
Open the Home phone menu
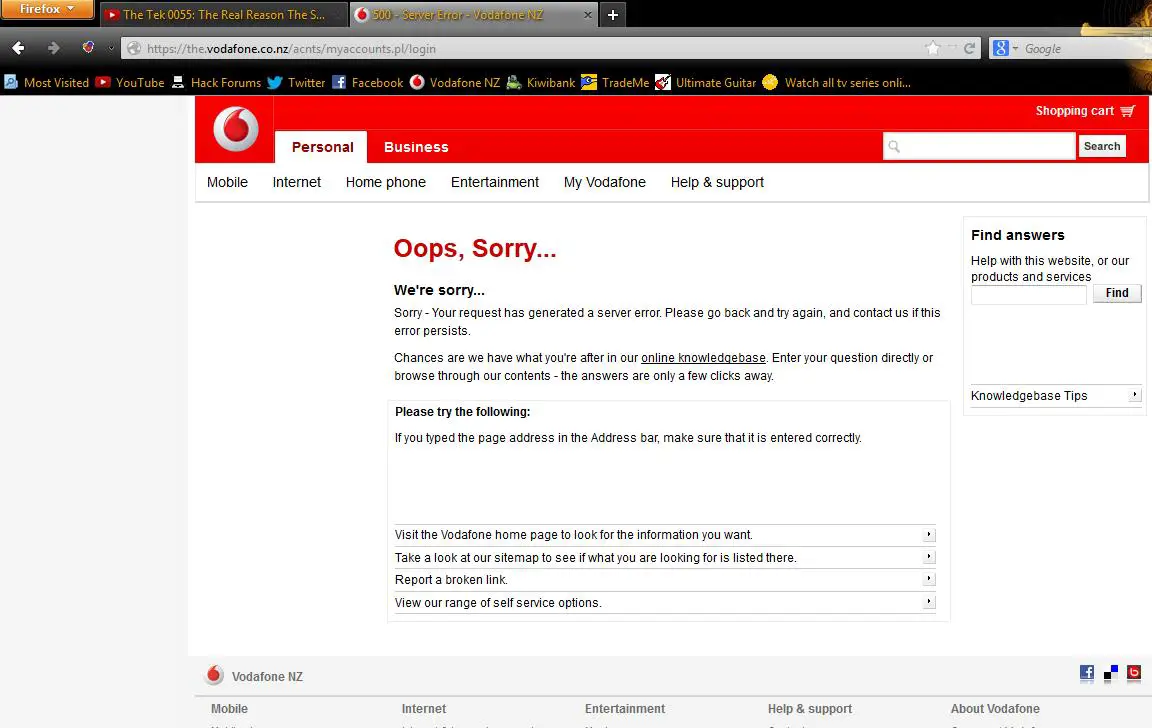pyautogui.click(x=386, y=182)
